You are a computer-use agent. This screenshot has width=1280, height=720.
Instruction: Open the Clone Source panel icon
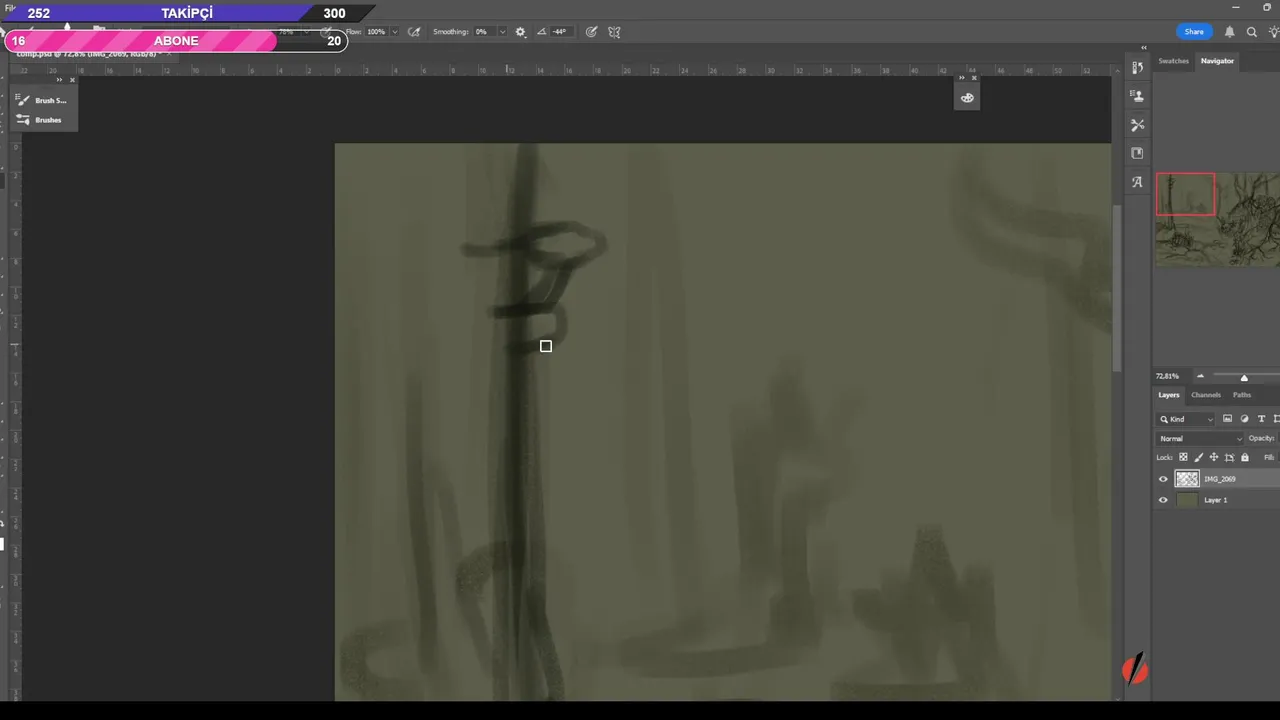pos(1137,96)
